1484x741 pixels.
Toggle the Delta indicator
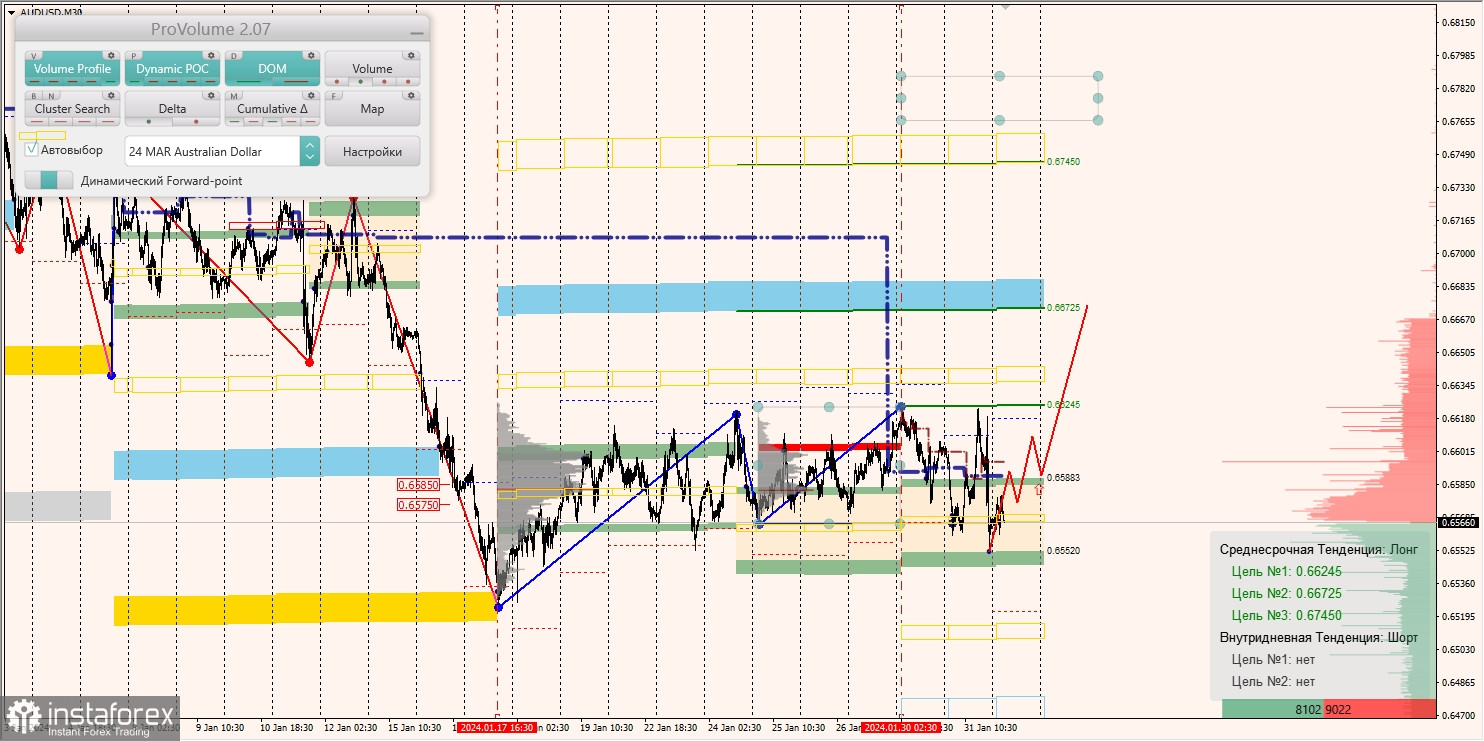click(x=172, y=109)
